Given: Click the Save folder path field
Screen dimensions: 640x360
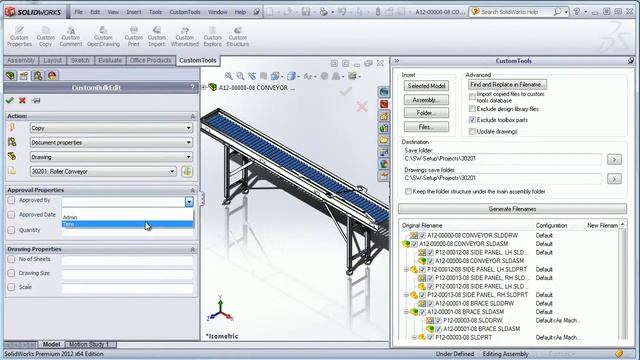Looking at the screenshot, I should (502, 158).
